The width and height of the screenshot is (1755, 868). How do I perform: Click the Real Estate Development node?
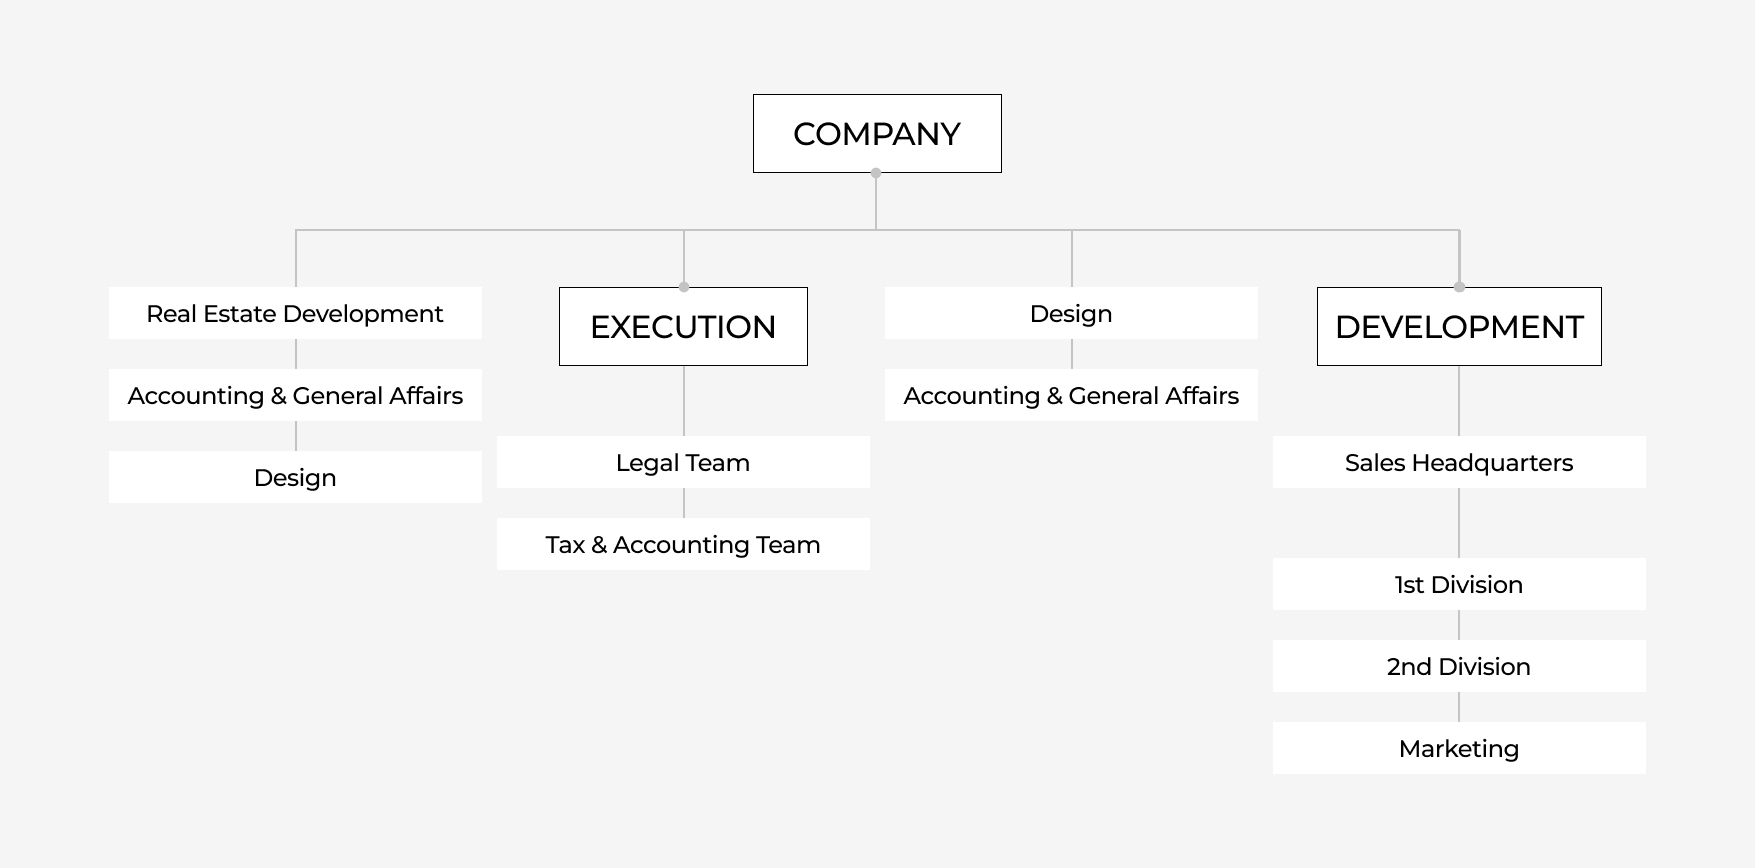coord(295,314)
